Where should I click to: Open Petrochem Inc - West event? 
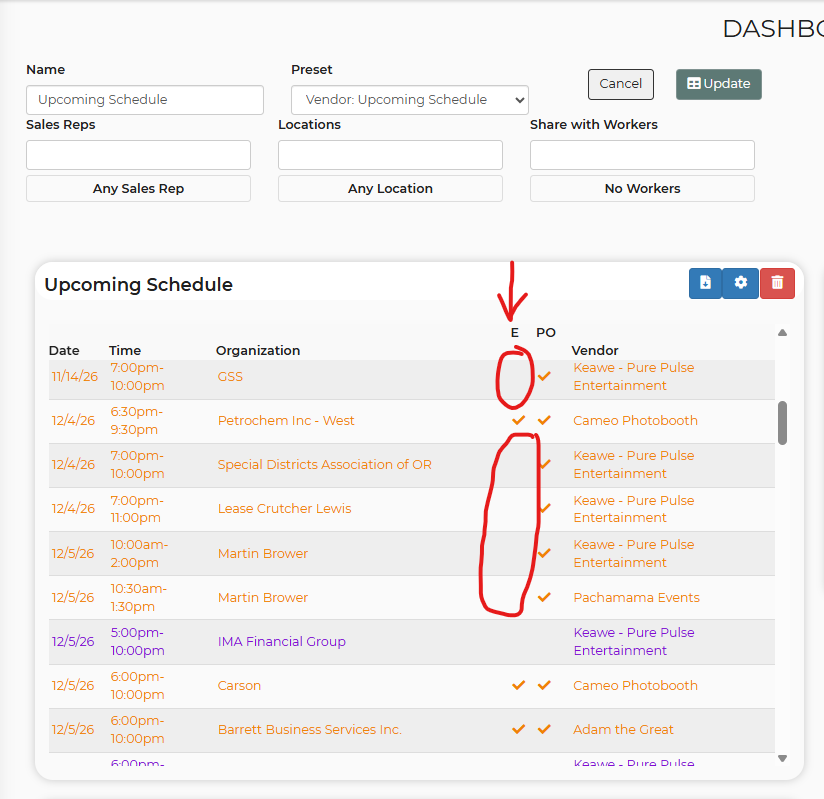tap(286, 421)
